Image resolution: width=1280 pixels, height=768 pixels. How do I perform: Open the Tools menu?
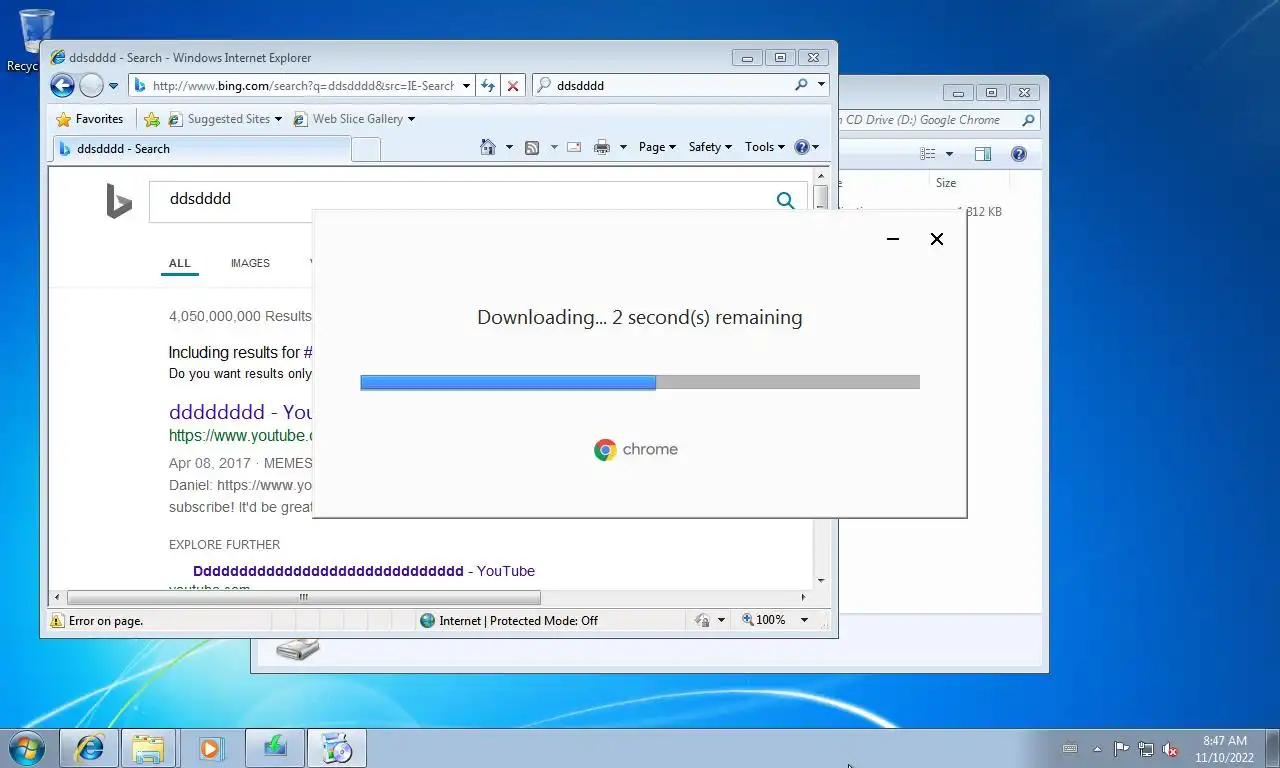pos(765,147)
